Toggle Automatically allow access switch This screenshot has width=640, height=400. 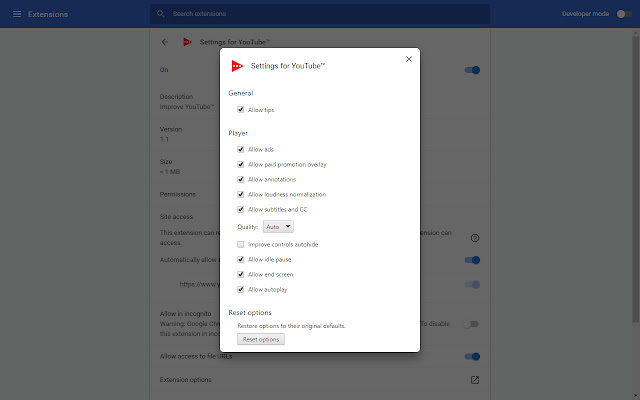coord(472,260)
